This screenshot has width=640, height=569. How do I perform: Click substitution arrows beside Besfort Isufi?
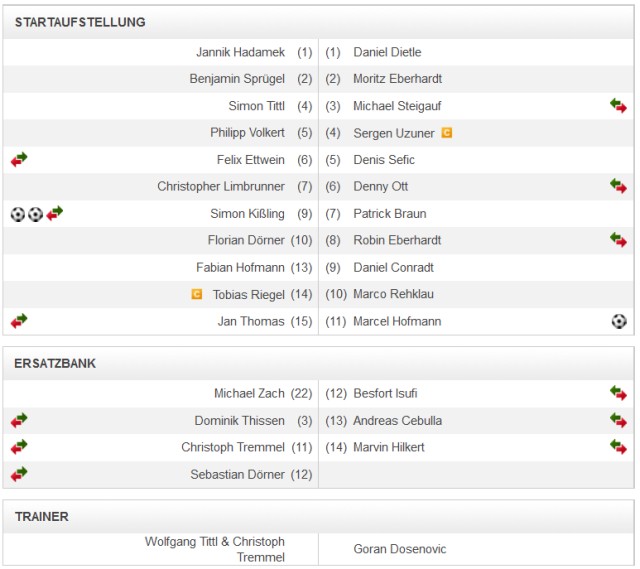[x=618, y=394]
